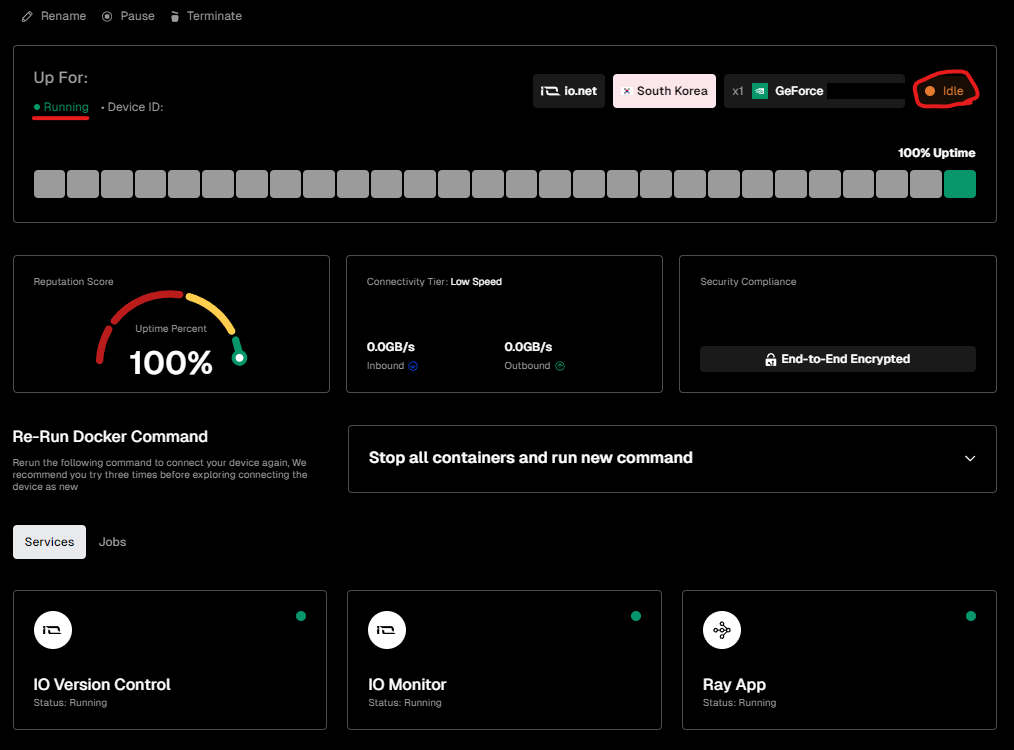Click IO Version Control Status: Running text

coord(70,703)
